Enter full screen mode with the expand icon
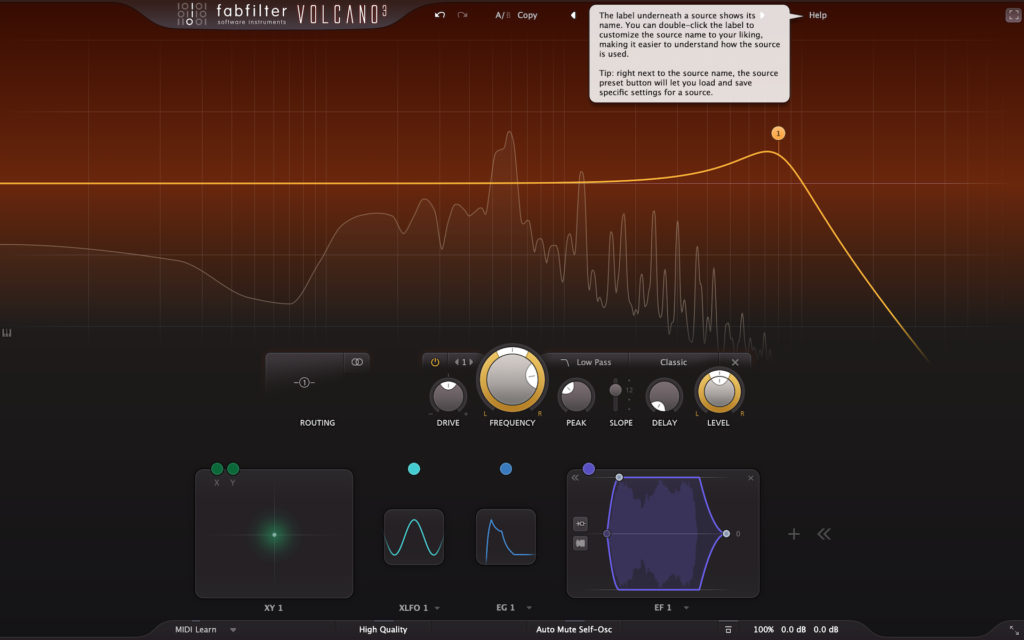The width and height of the screenshot is (1024, 640). pos(1012,16)
